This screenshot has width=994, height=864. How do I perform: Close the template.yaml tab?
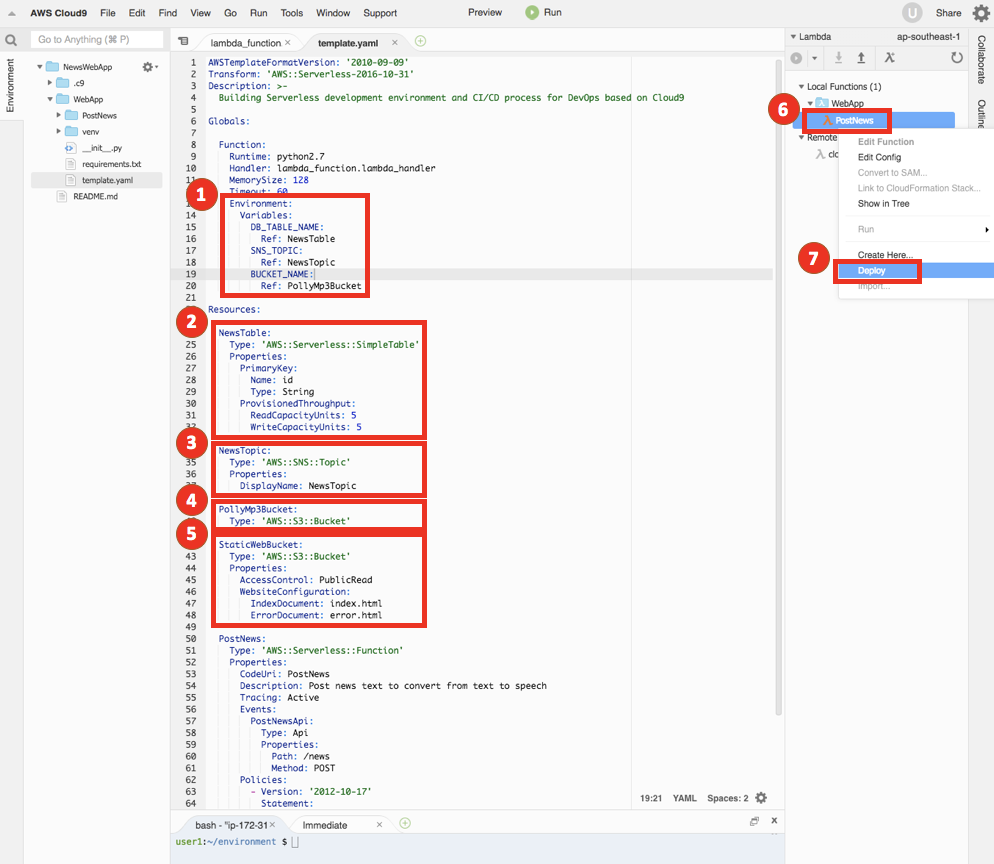coord(394,42)
